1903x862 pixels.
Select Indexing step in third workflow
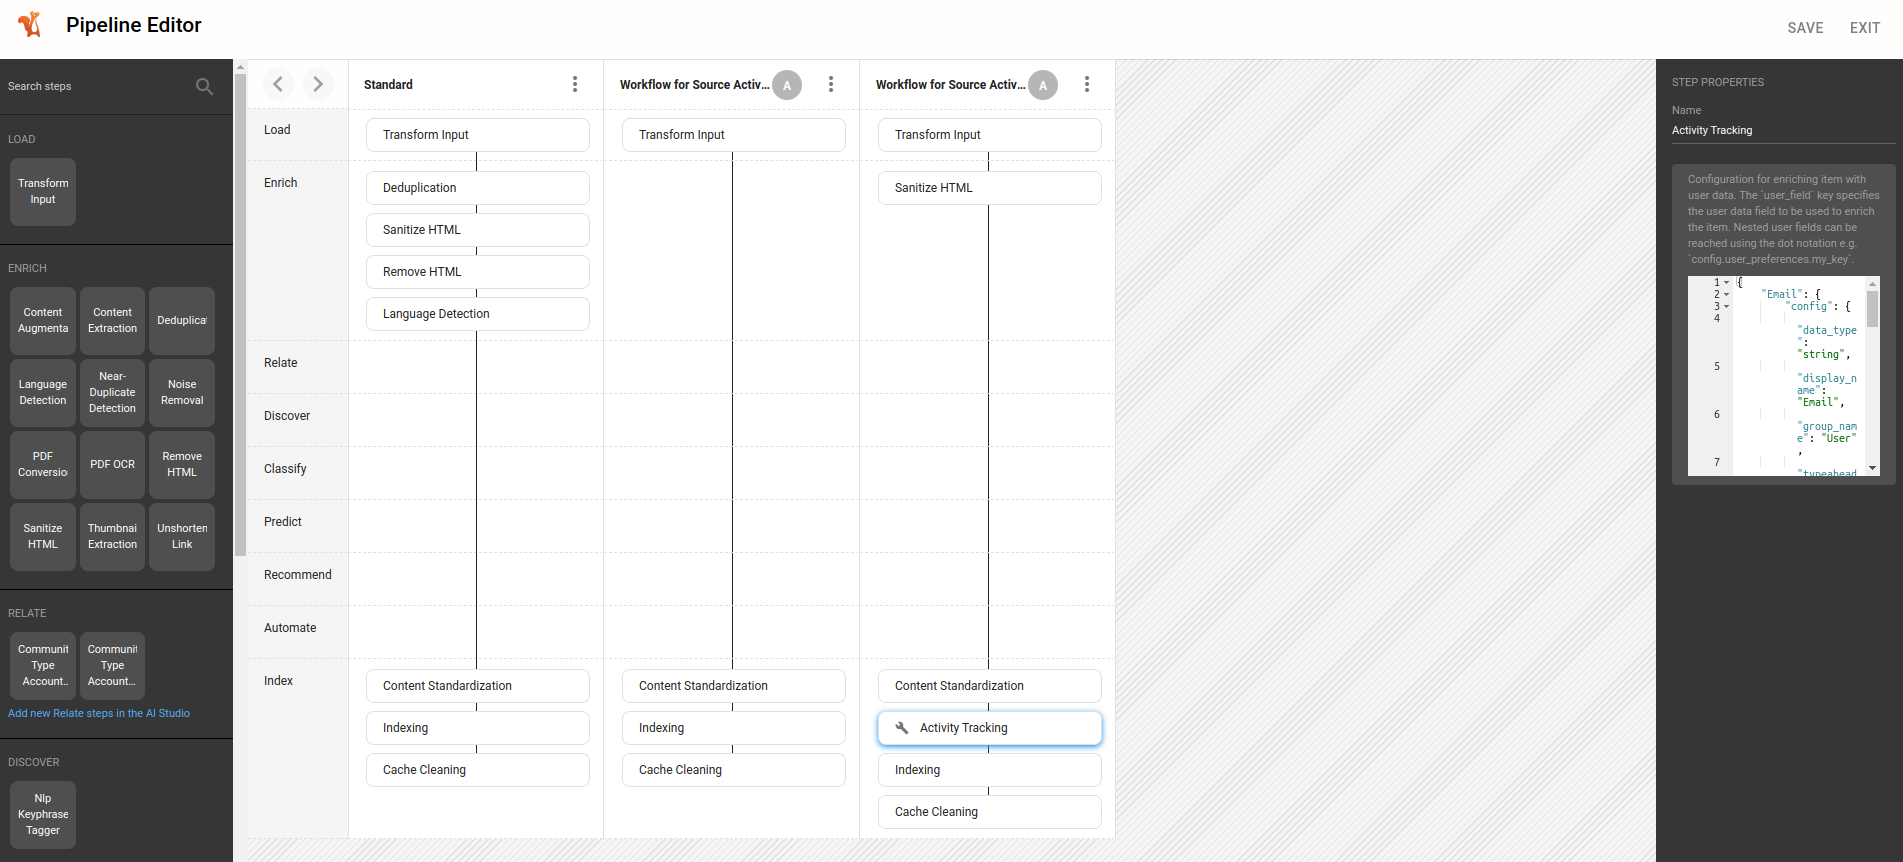click(x=990, y=770)
